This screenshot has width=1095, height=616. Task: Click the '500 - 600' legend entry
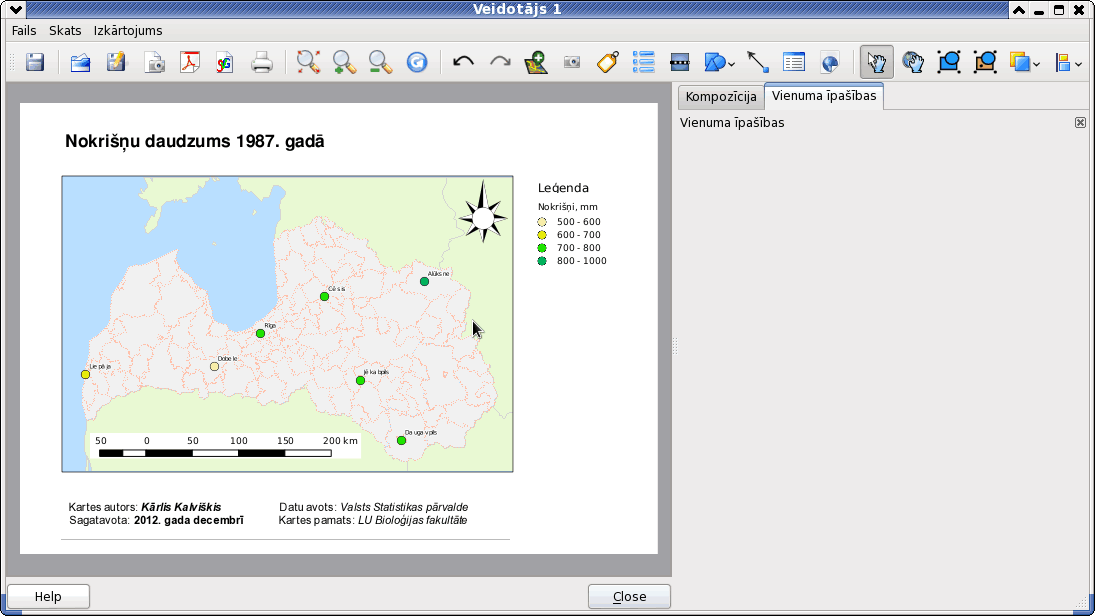click(x=571, y=222)
